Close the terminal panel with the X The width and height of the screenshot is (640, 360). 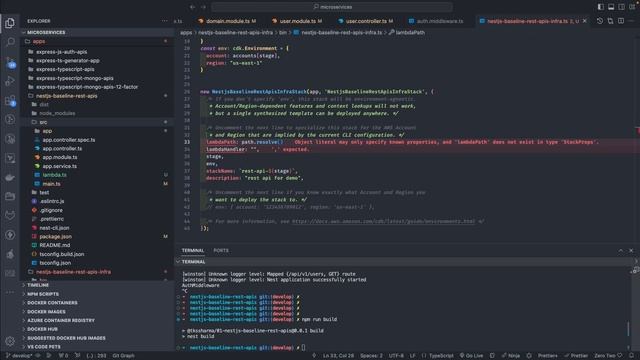pyautogui.click(x=631, y=251)
